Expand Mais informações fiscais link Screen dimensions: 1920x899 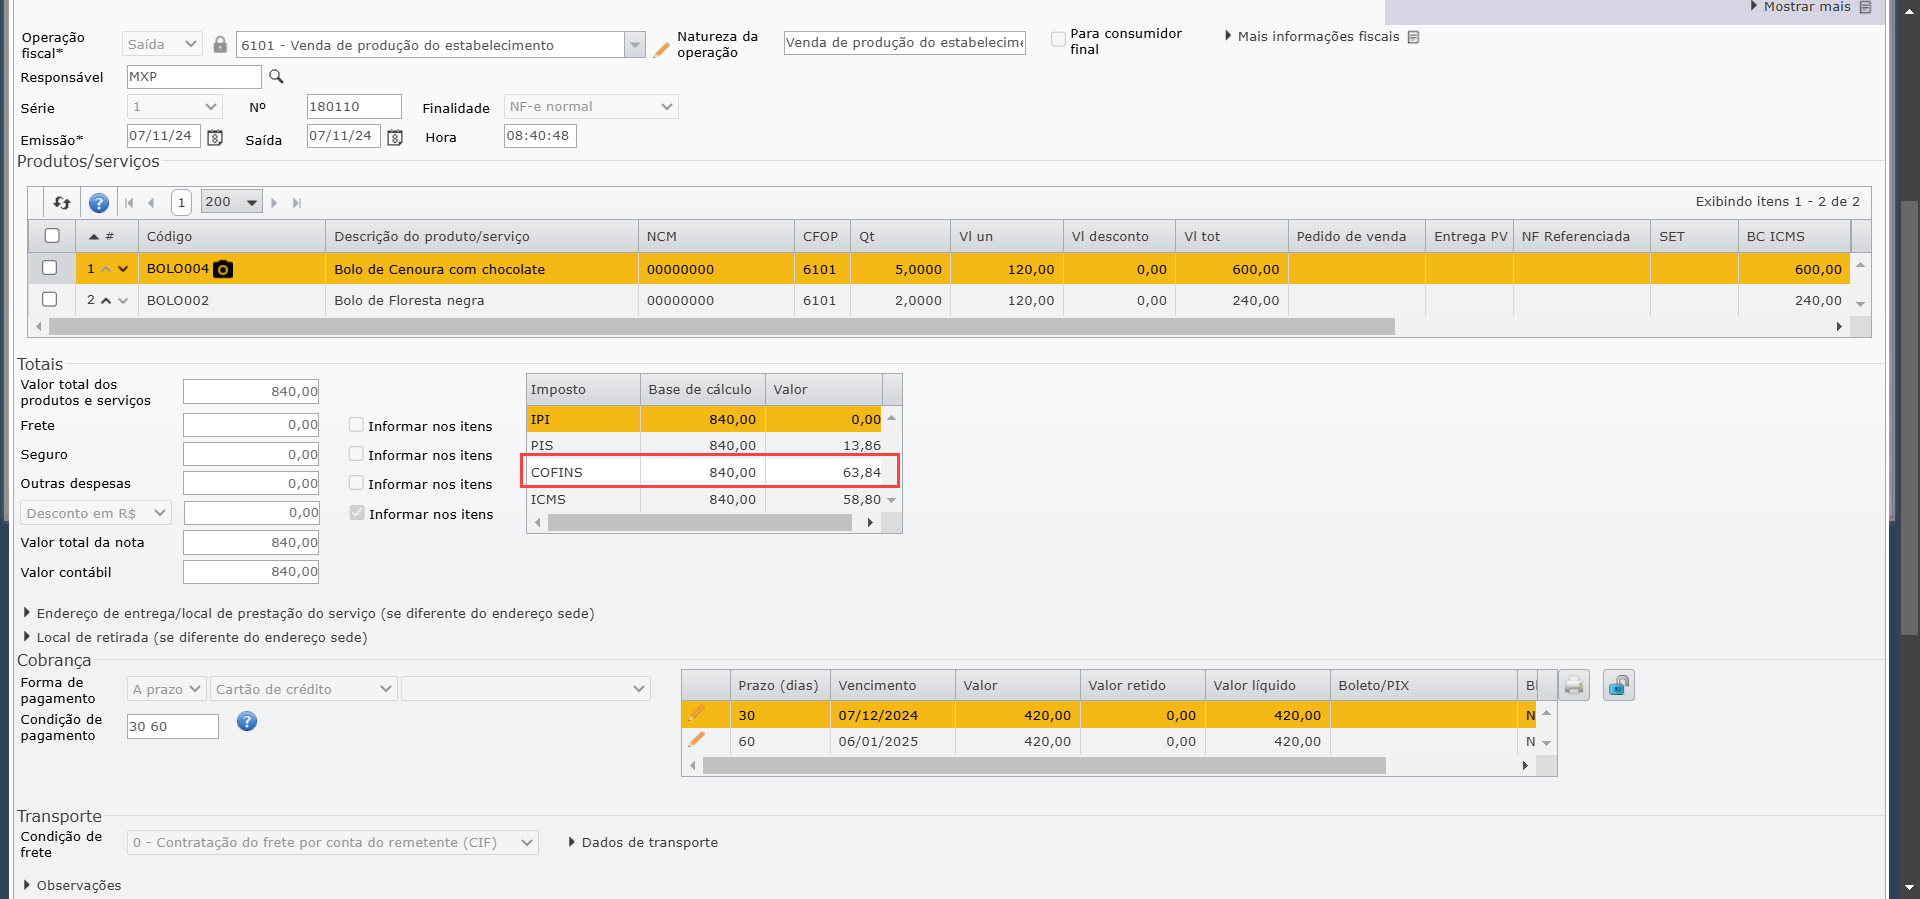[x=1318, y=37]
